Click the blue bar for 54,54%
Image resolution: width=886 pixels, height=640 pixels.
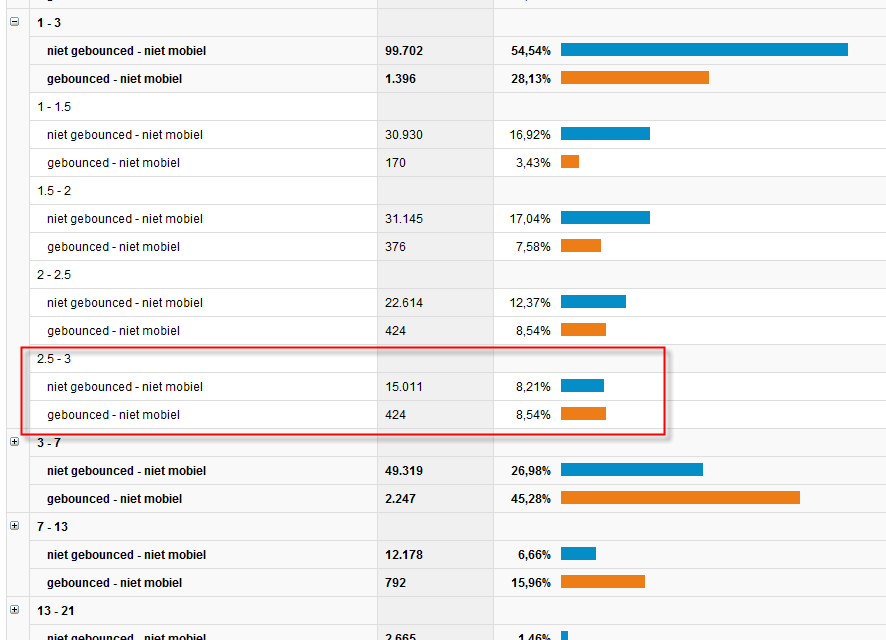pos(704,50)
